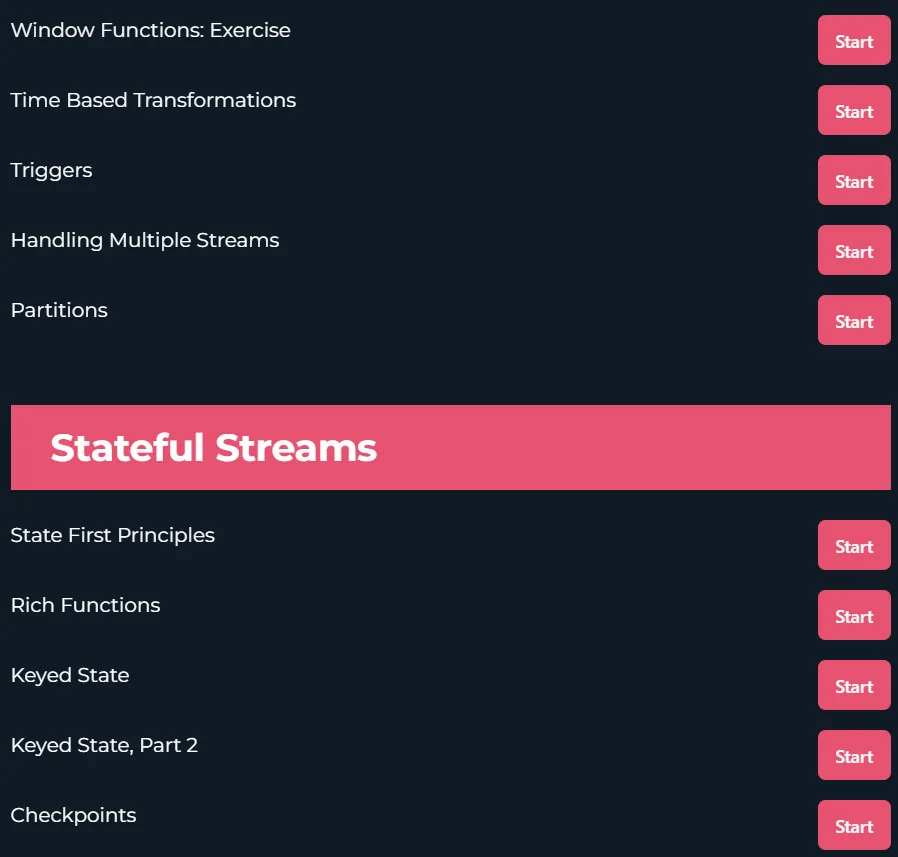Open the Handling Multiple Streams title
The image size is (898, 857).
tap(145, 241)
